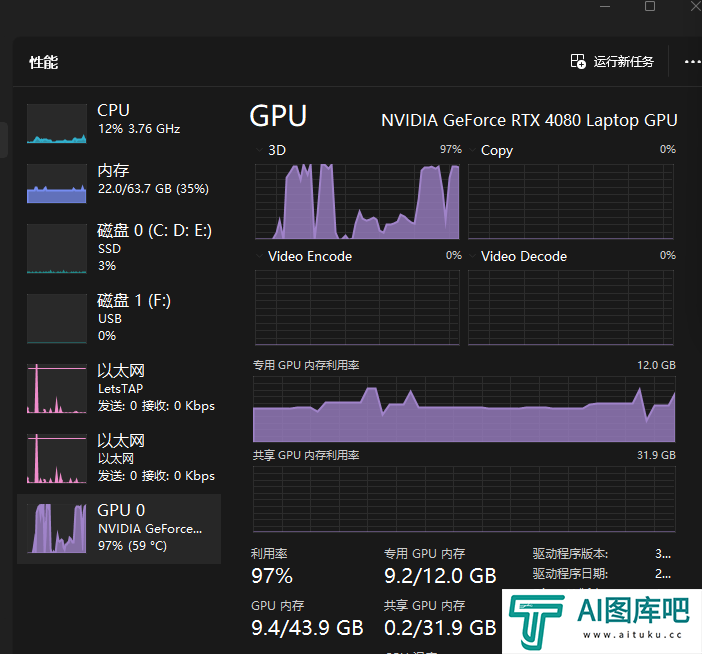Click the Video Encode graph
This screenshot has height=654, width=702.
[x=357, y=308]
